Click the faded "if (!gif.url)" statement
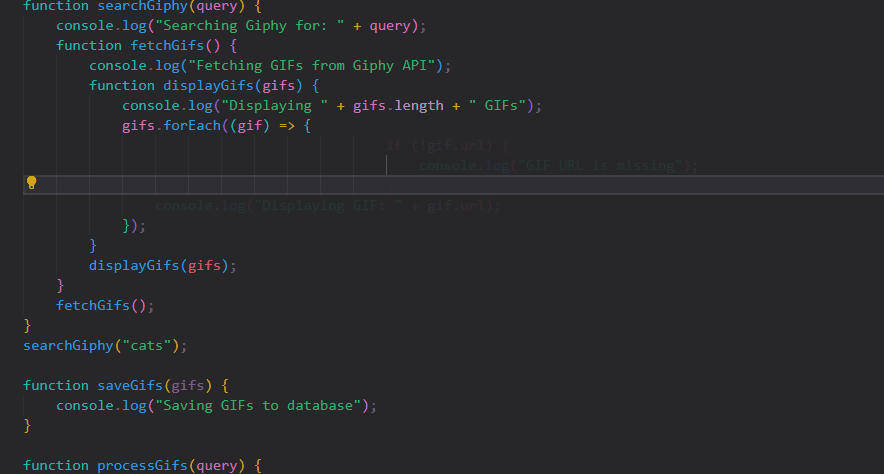Image resolution: width=884 pixels, height=474 pixels. tap(435, 146)
